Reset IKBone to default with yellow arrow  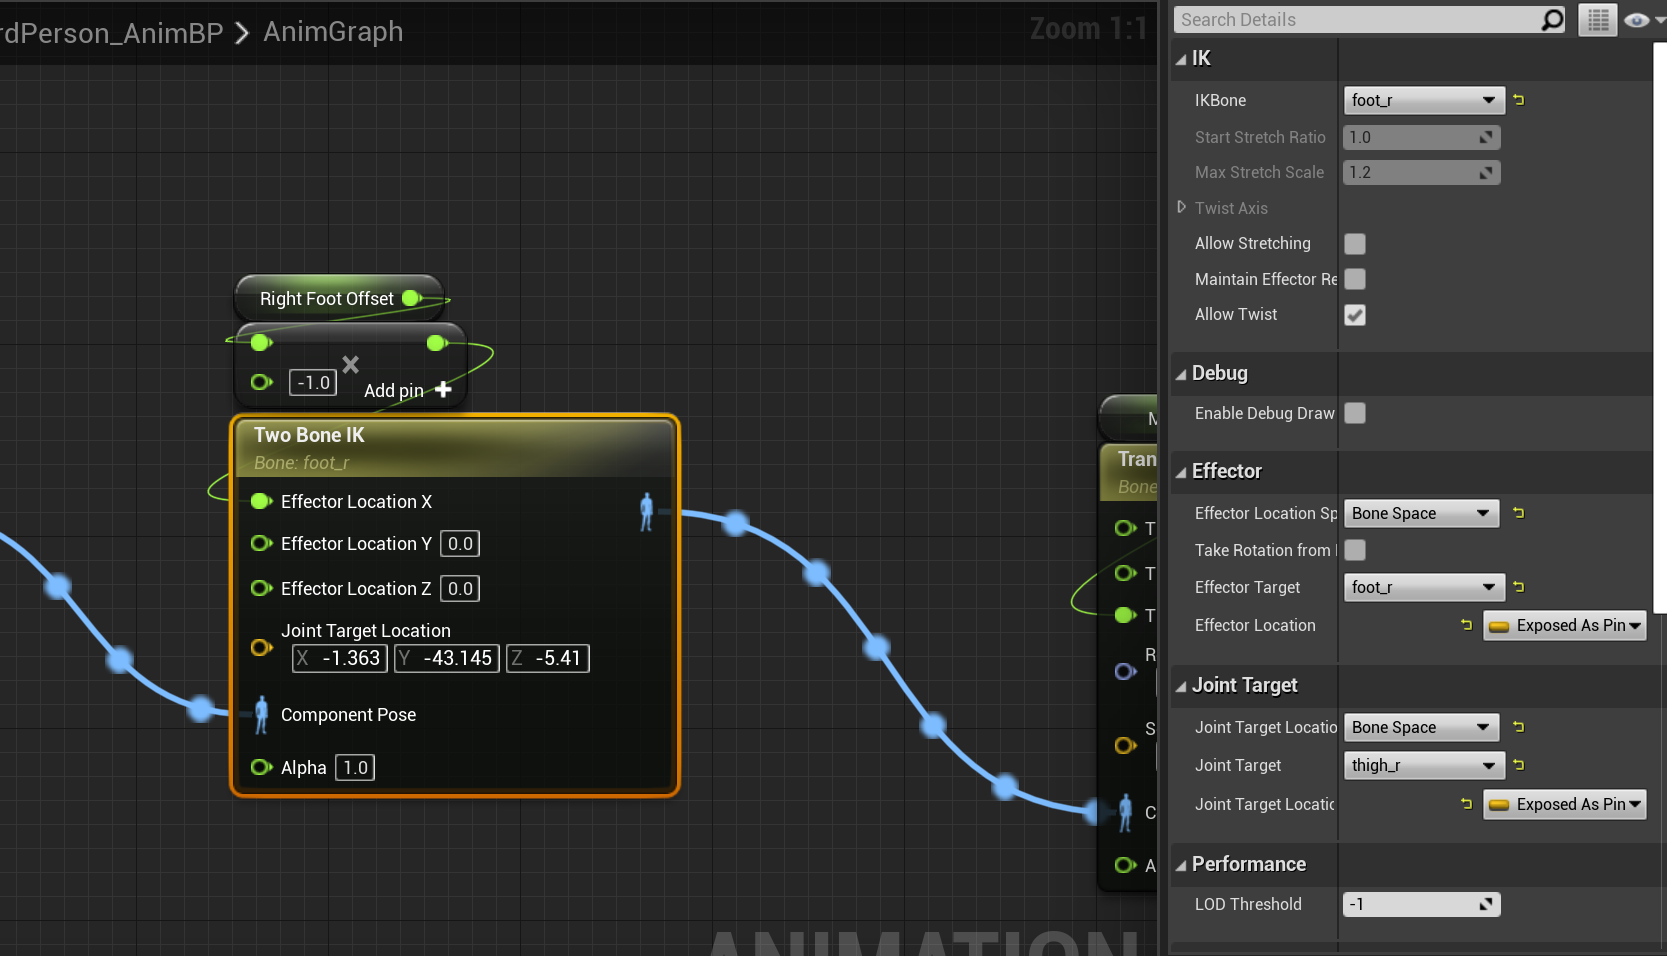click(1519, 100)
